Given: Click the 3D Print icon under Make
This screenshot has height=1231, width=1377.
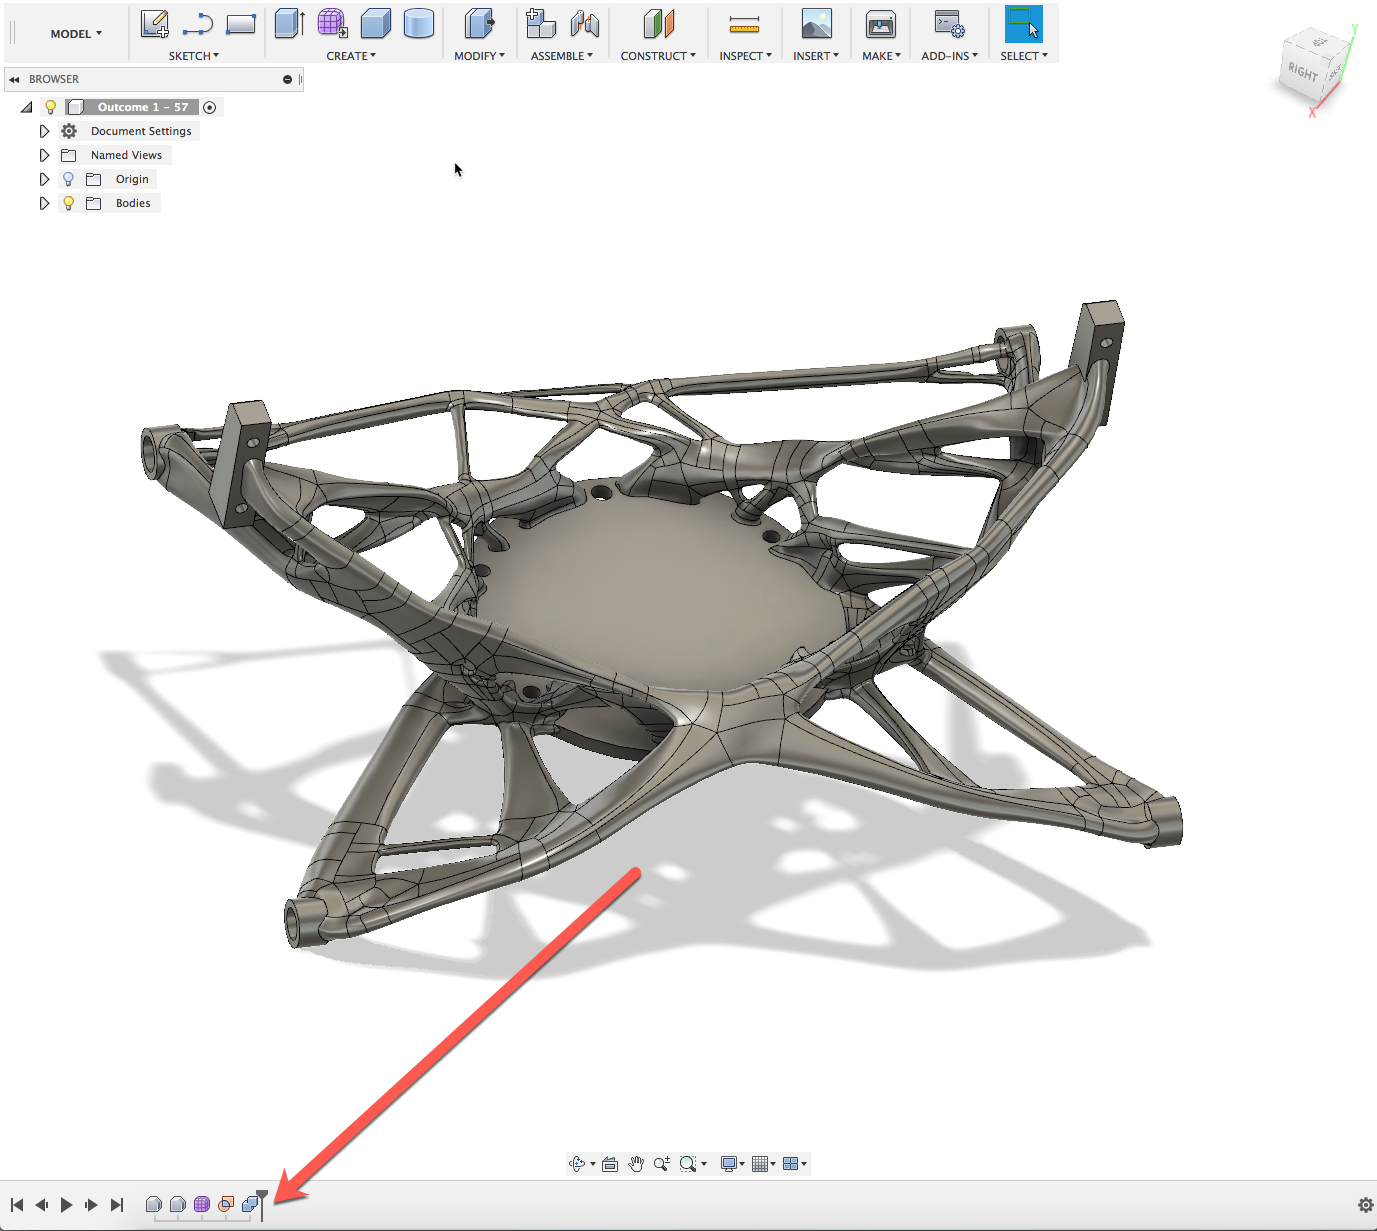Looking at the screenshot, I should (x=881, y=24).
